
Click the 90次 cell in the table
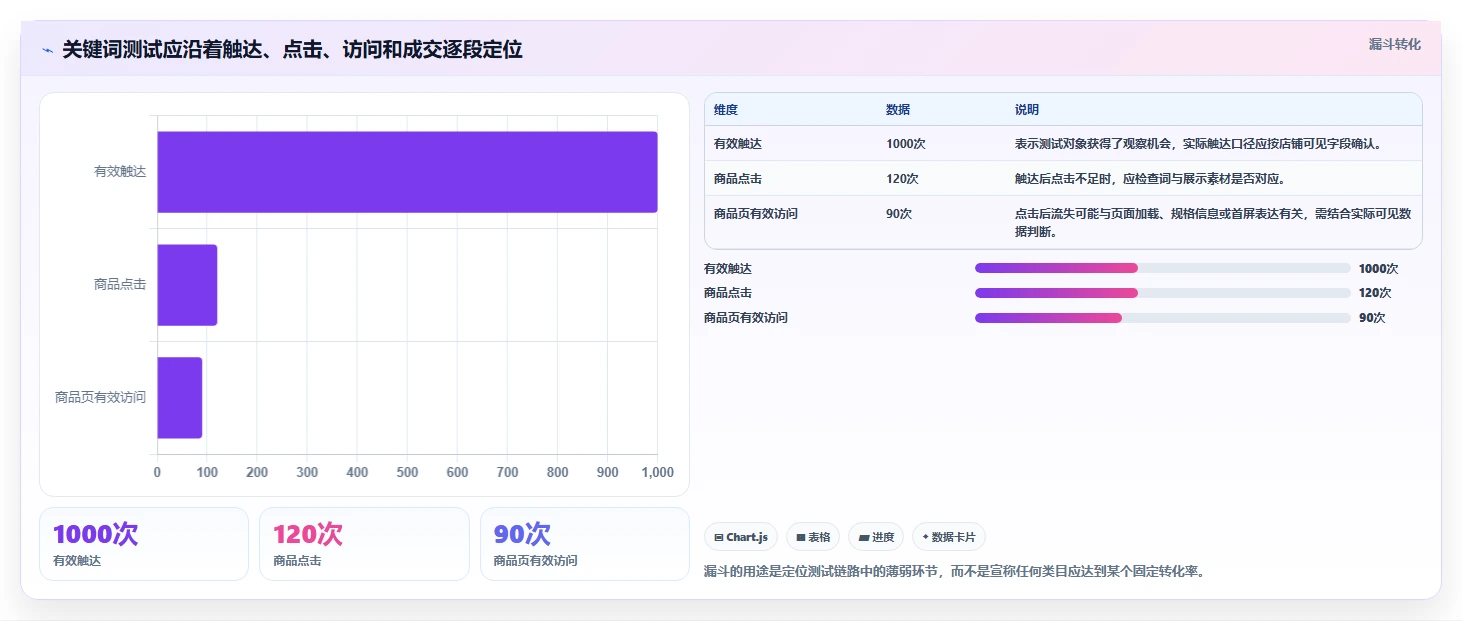pos(899,214)
